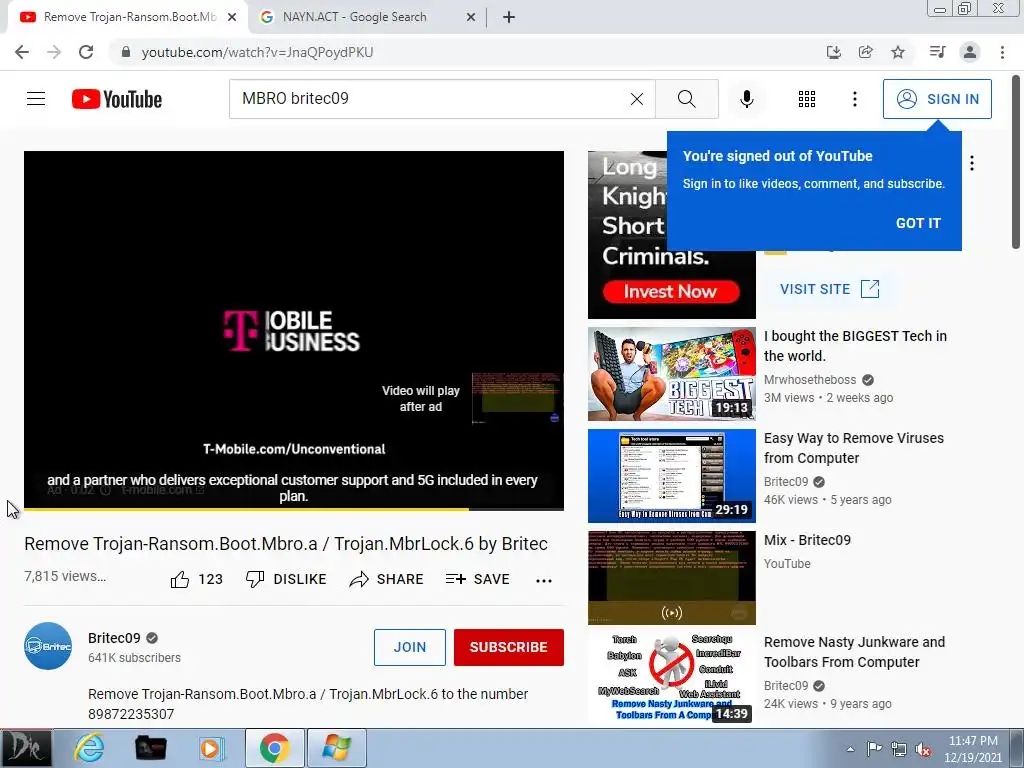Click the DISLIKE button
This screenshot has width=1024, height=768.
point(286,579)
